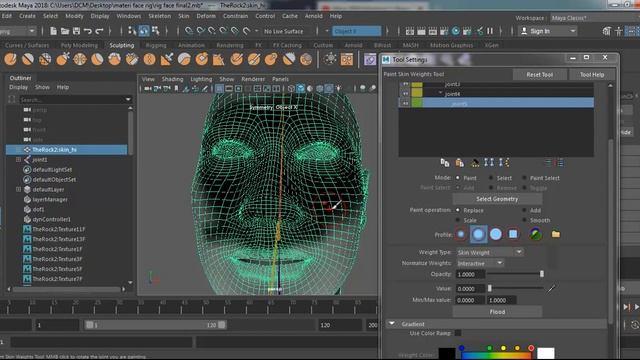Click the Open scene folder icon
640x360 pixels.
point(65,31)
